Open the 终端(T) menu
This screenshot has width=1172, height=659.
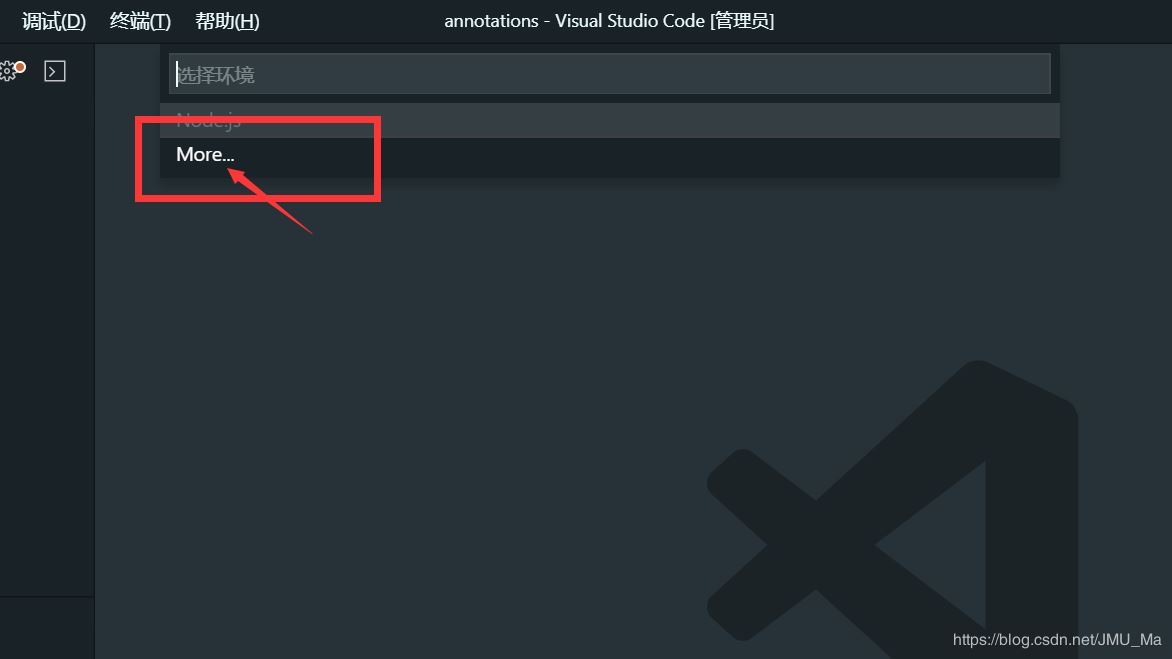pos(140,21)
